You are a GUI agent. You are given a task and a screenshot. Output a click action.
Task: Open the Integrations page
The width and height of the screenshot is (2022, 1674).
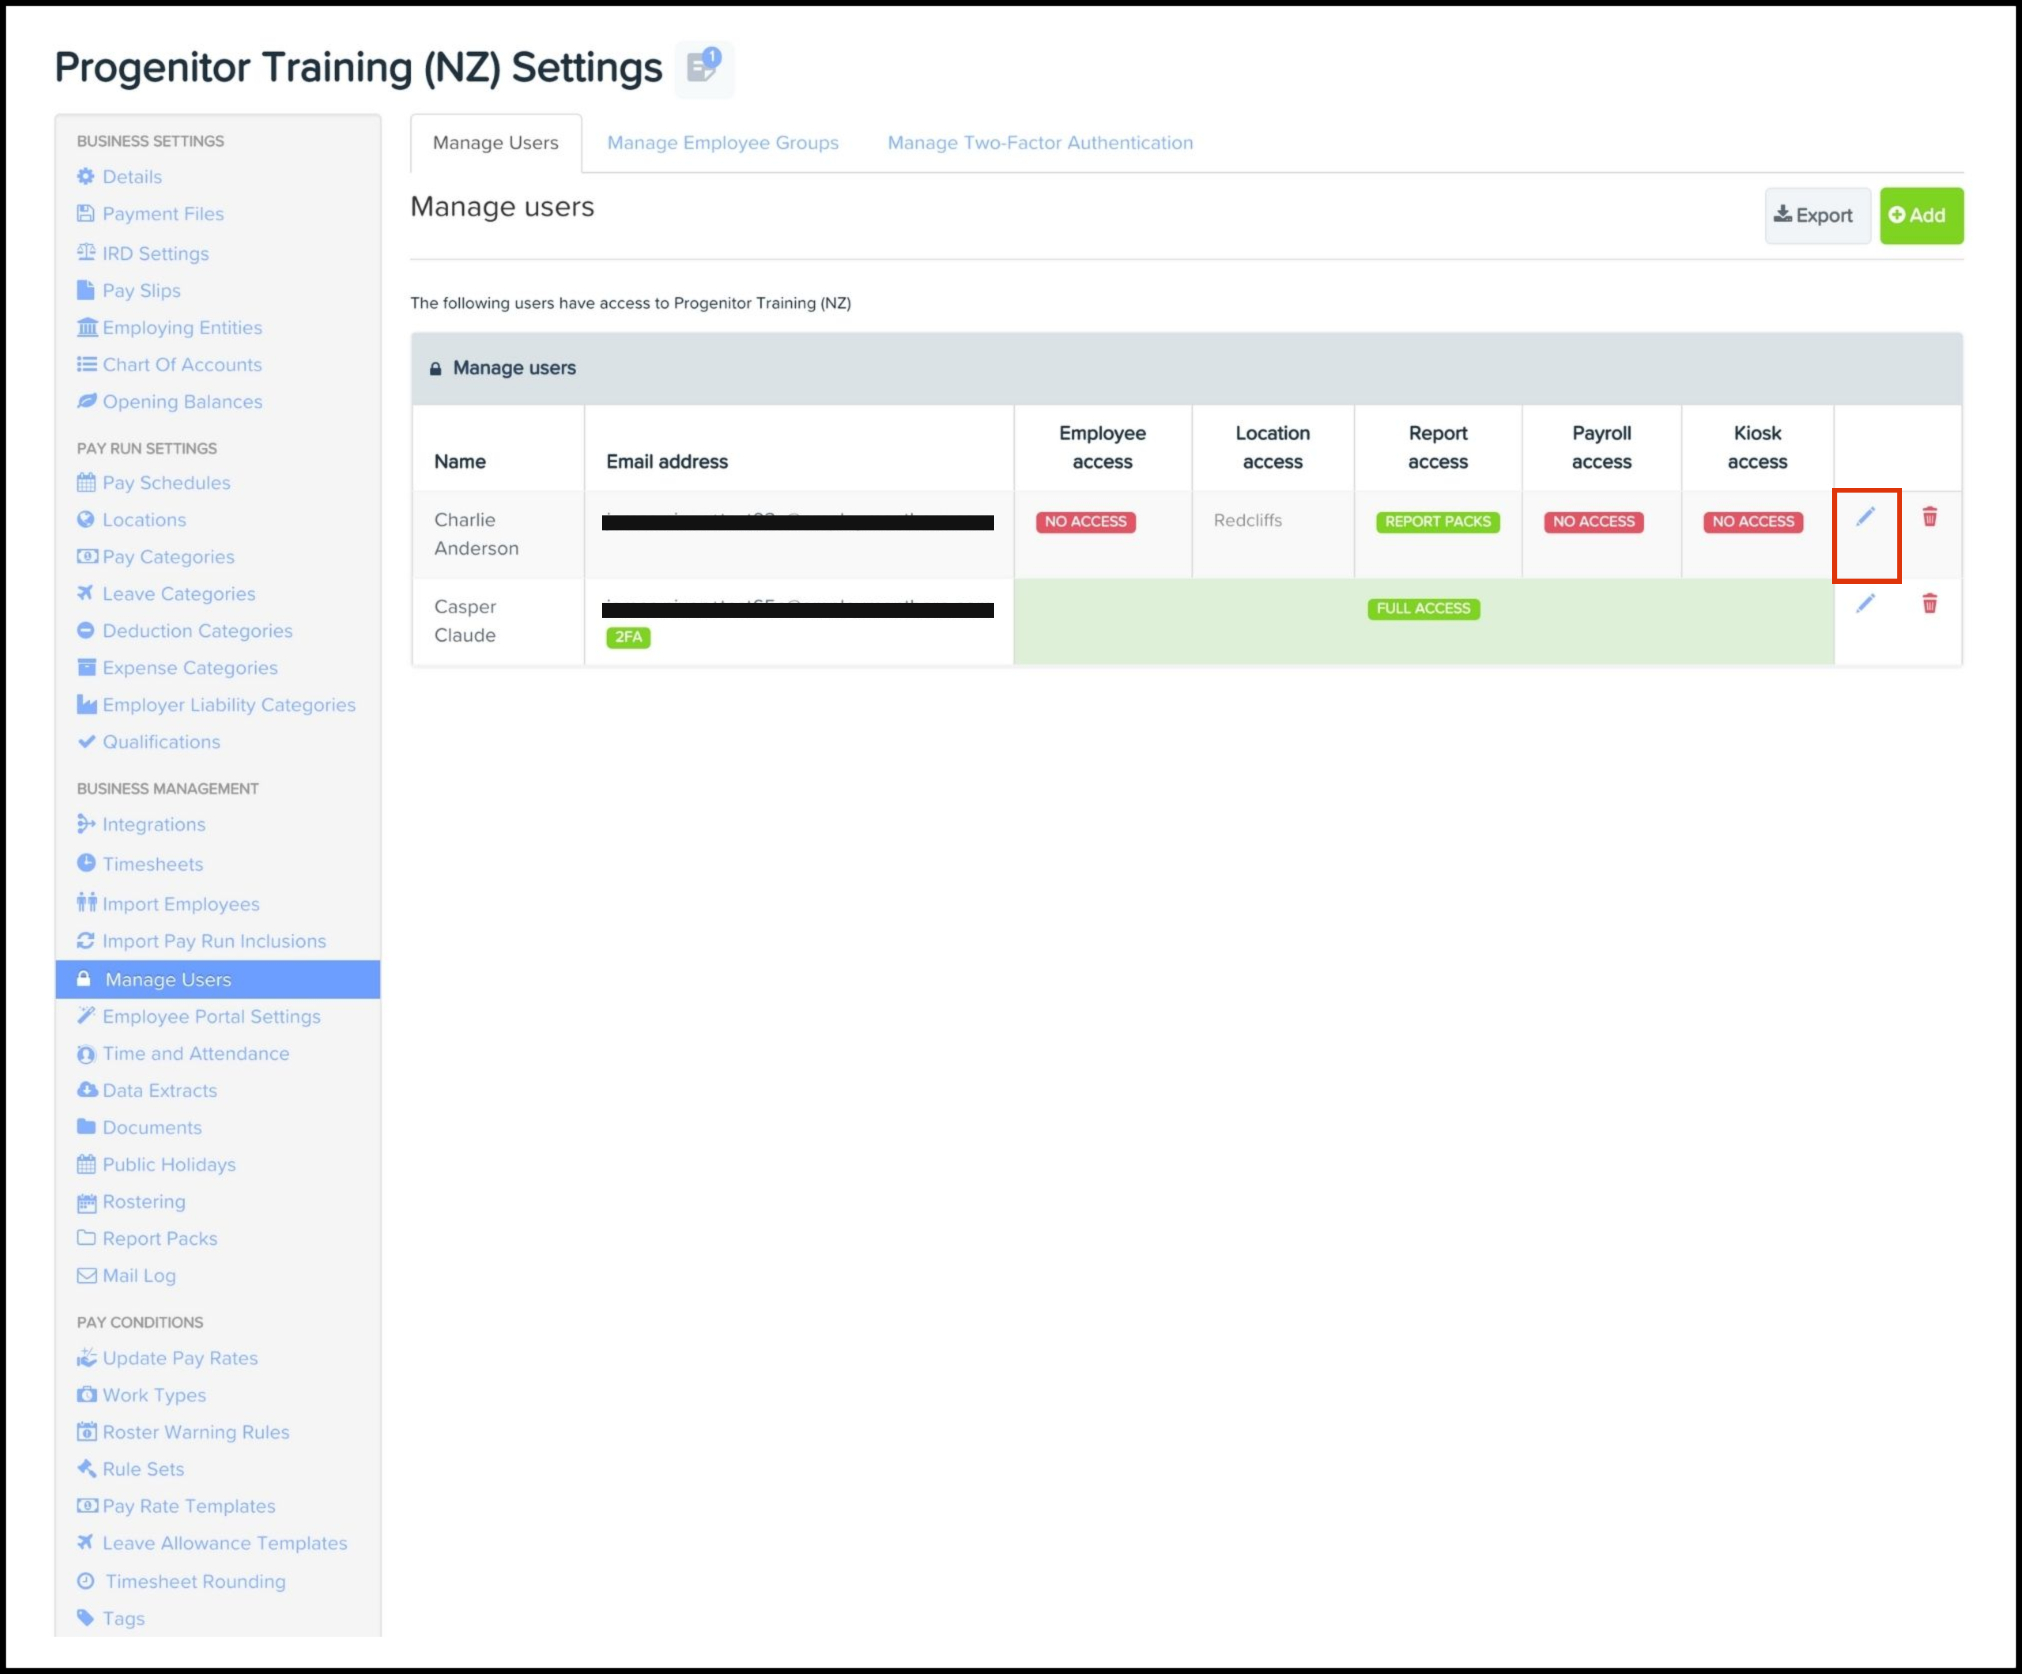click(x=153, y=825)
